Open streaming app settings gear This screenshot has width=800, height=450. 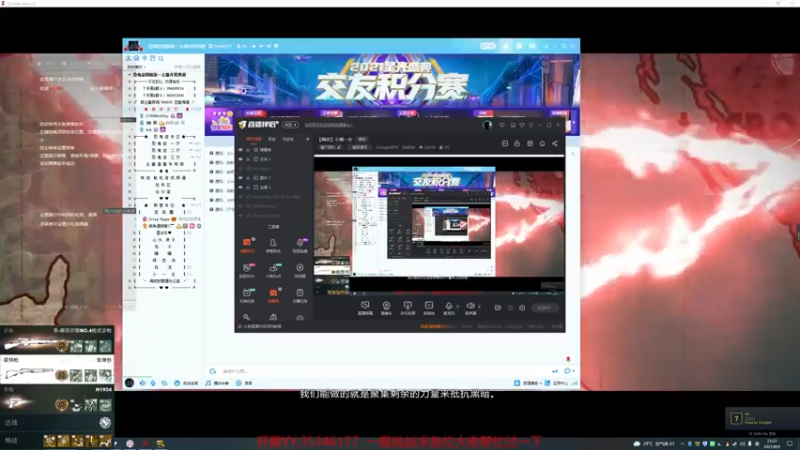point(522,308)
